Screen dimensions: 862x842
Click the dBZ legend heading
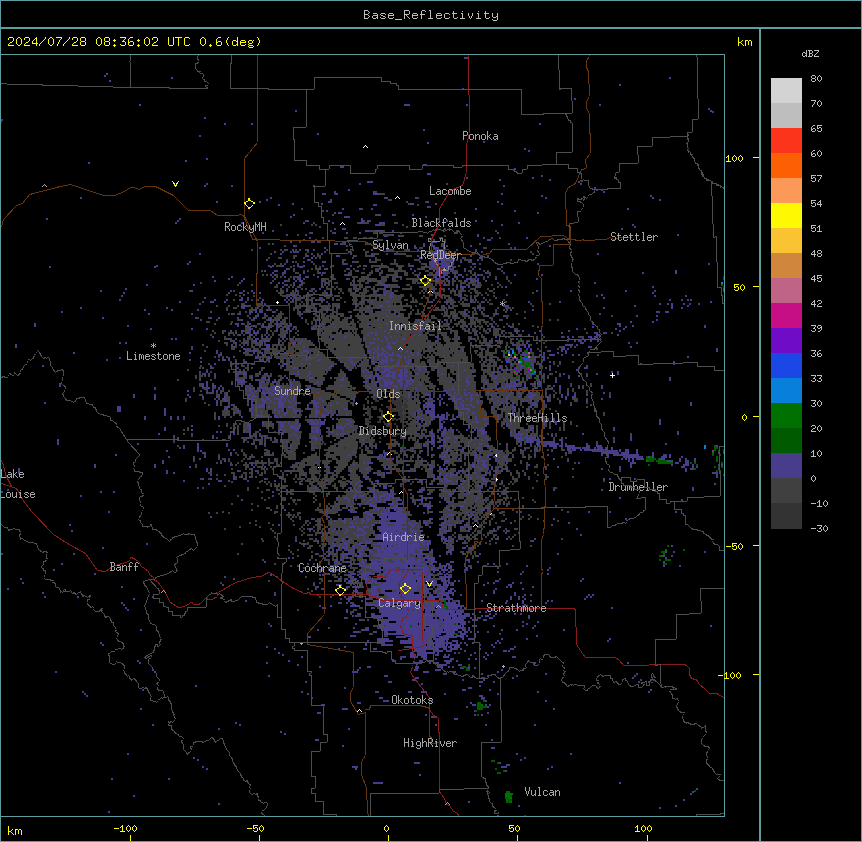[810, 53]
